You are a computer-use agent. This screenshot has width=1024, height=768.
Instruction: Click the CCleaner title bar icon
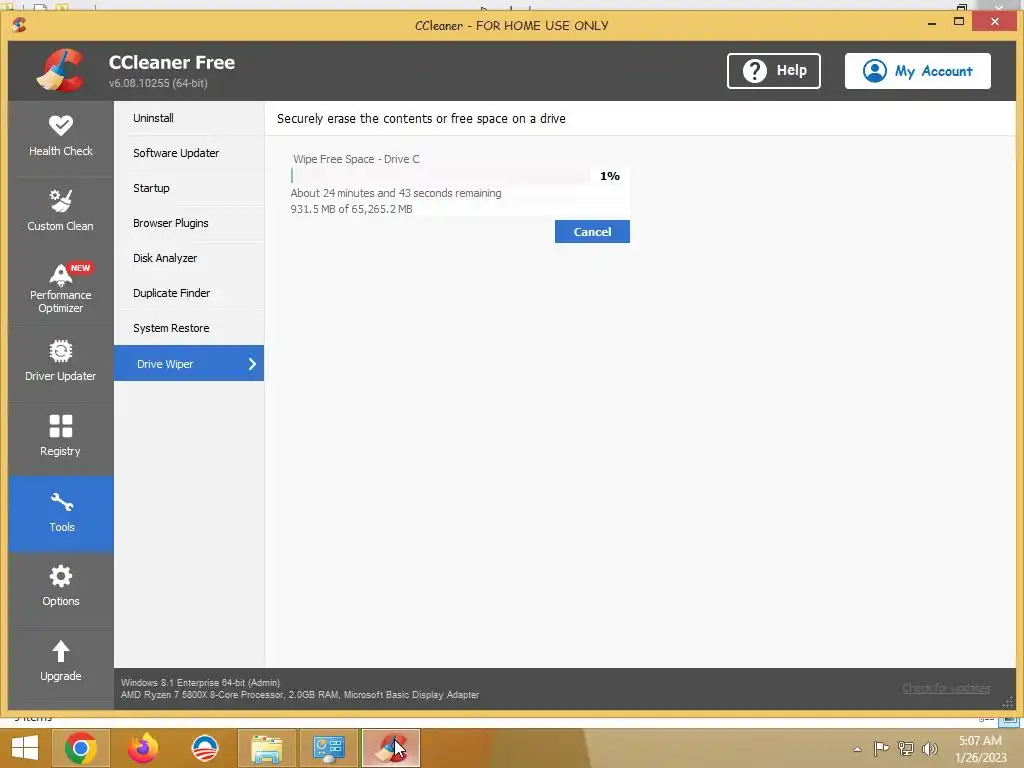click(x=19, y=25)
